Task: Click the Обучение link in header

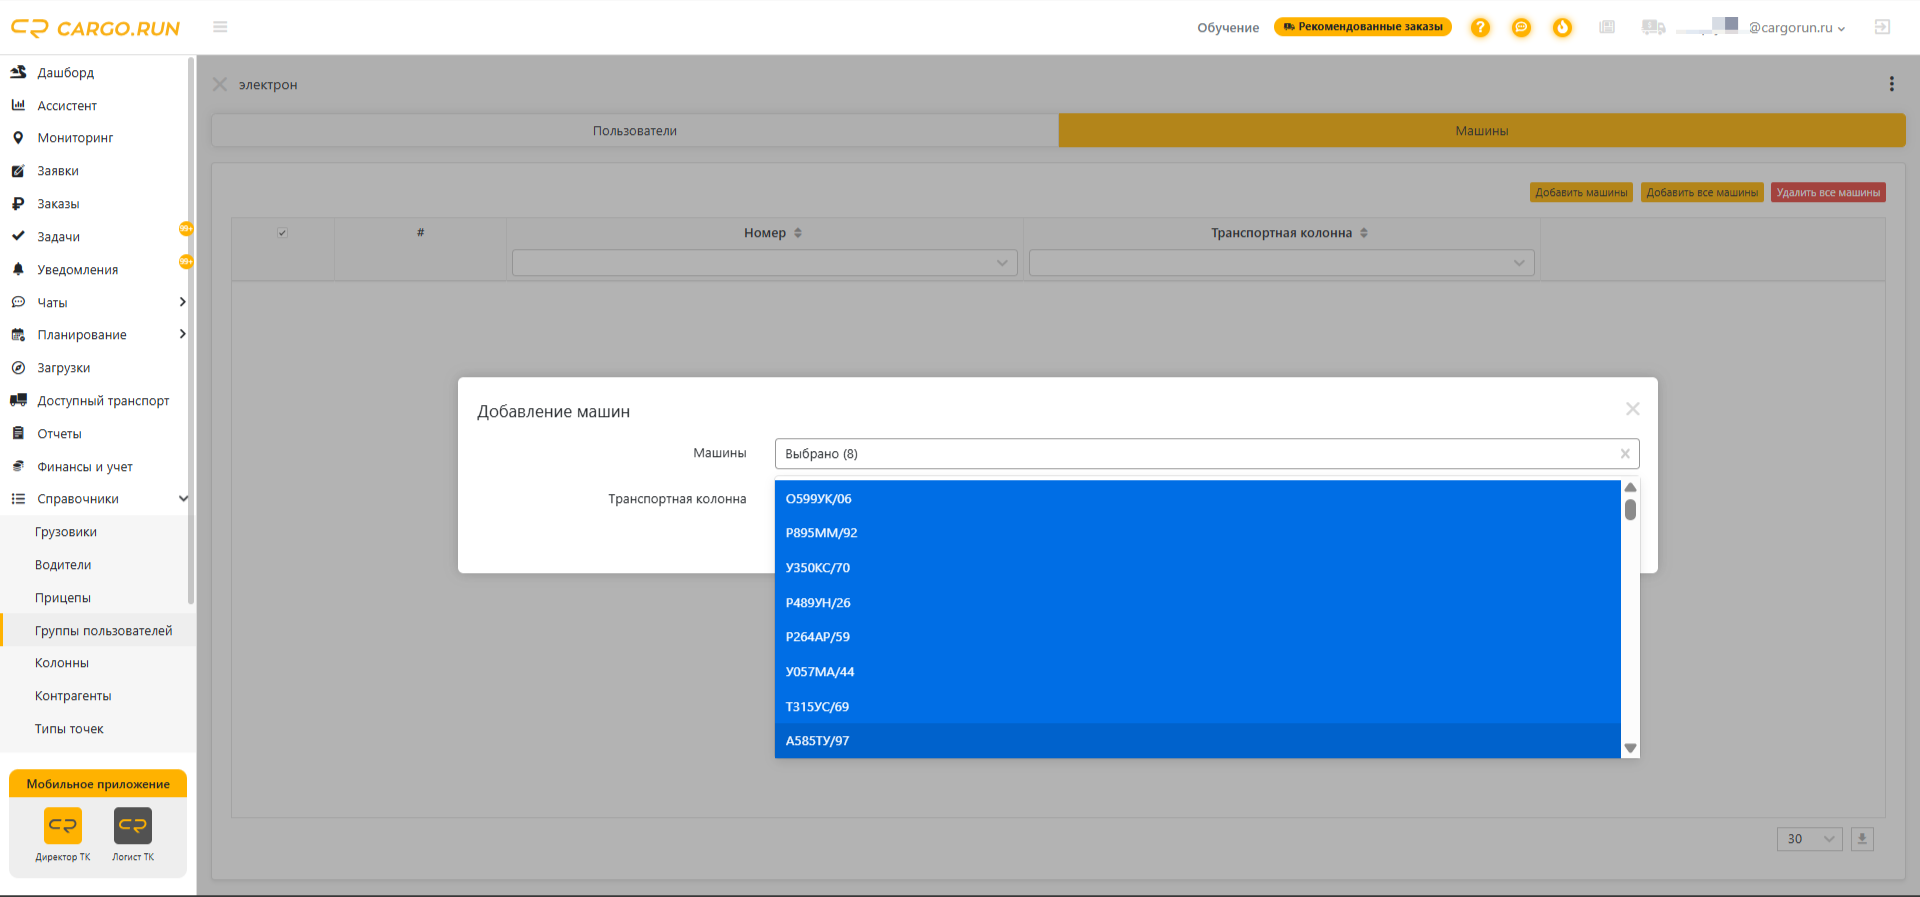Action: pyautogui.click(x=1228, y=28)
